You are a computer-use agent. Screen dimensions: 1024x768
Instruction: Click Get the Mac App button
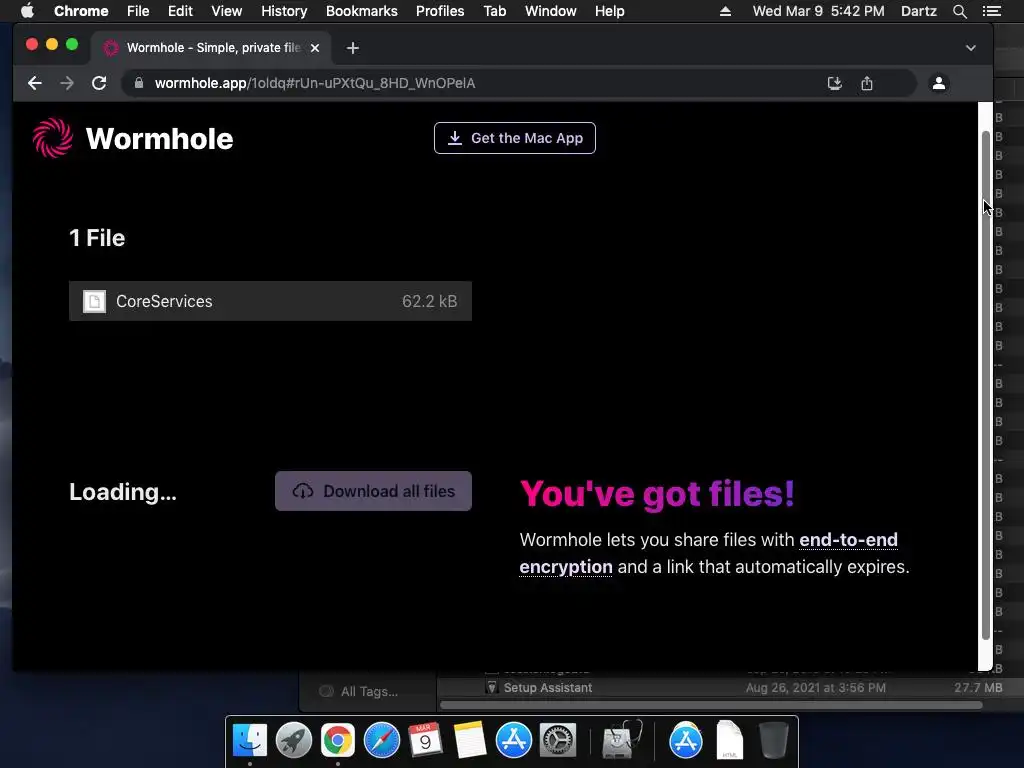515,138
